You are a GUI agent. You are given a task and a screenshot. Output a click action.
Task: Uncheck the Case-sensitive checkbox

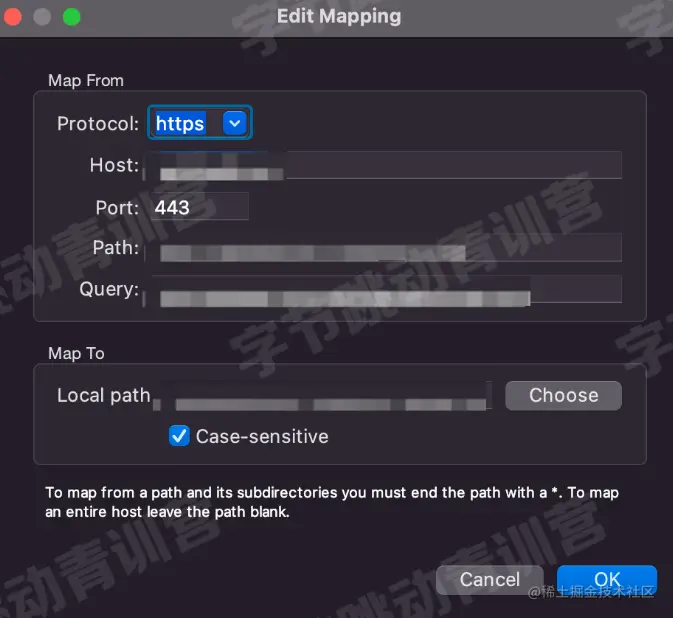179,436
